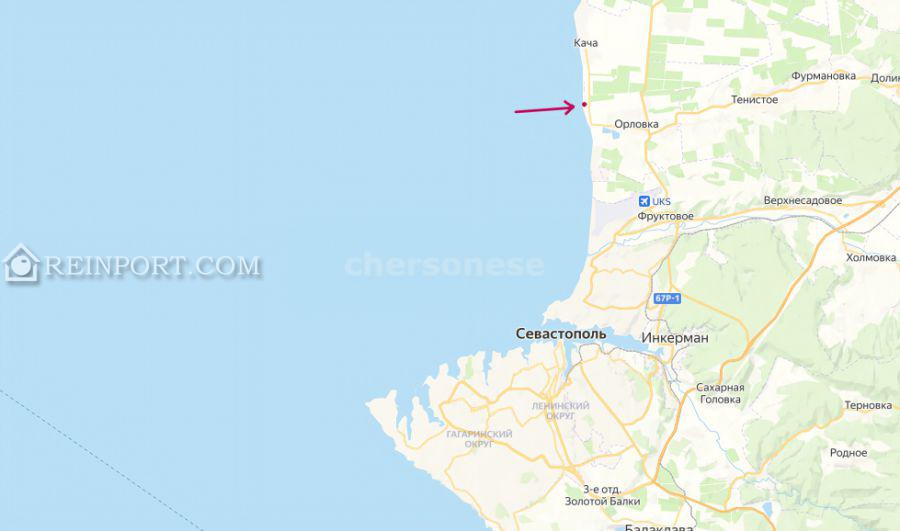This screenshot has height=531, width=900.
Task: Click the Орловка label on map
Action: point(636,124)
